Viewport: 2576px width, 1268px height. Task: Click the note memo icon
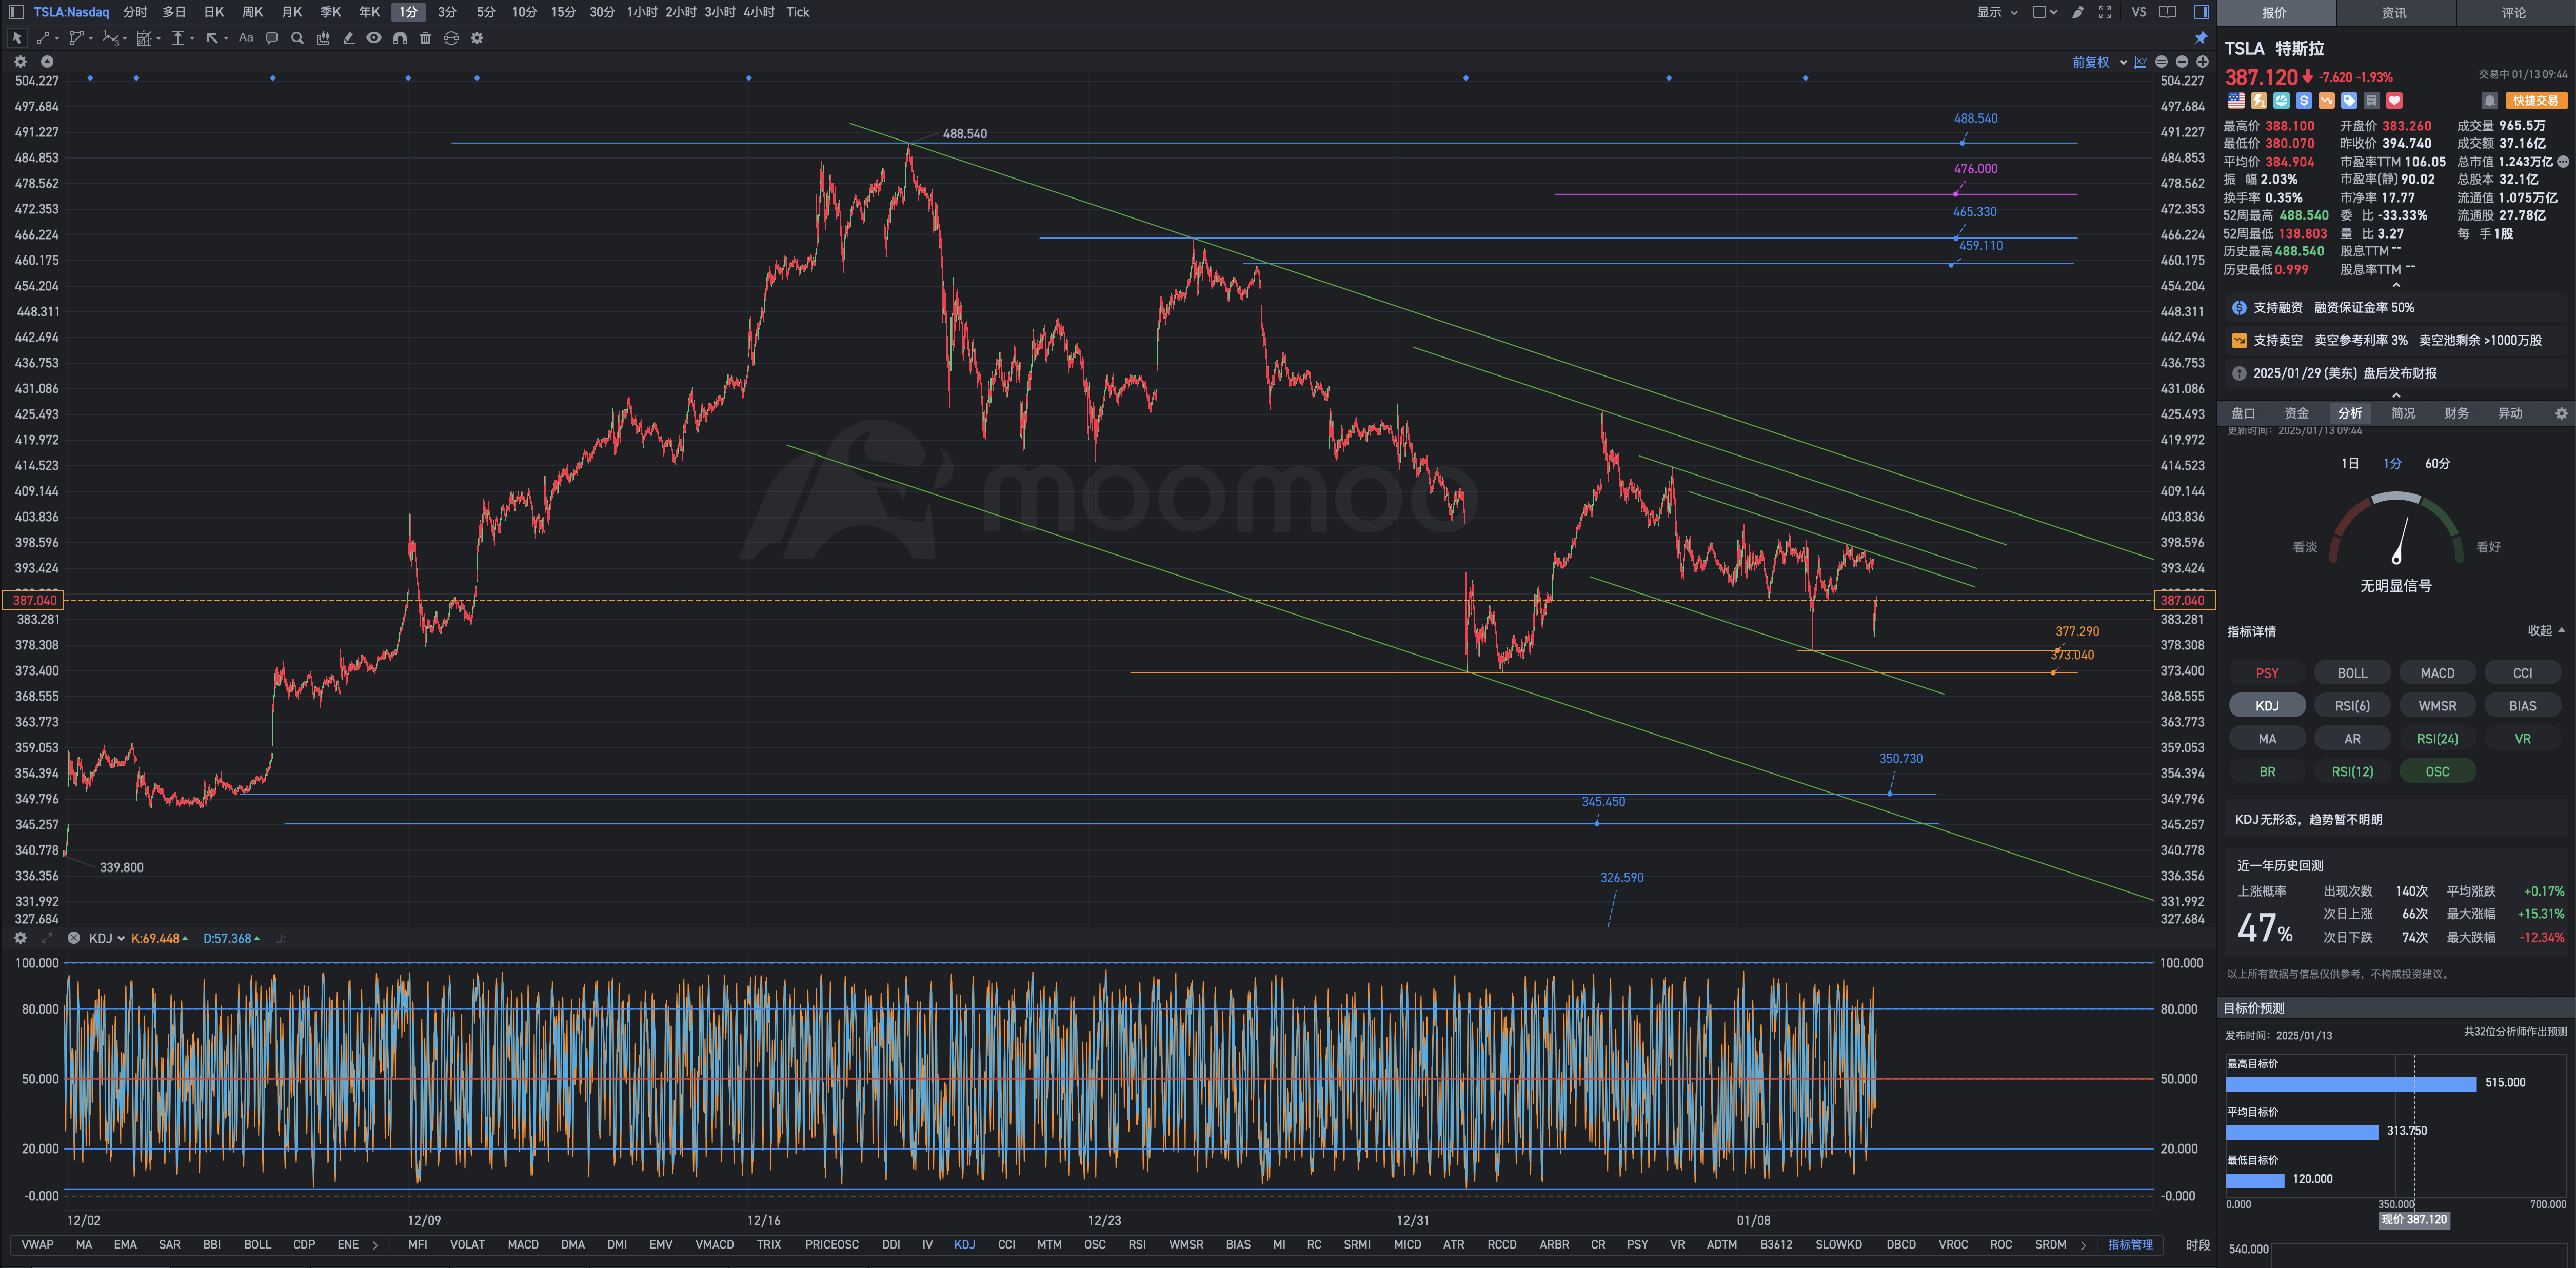(2371, 101)
